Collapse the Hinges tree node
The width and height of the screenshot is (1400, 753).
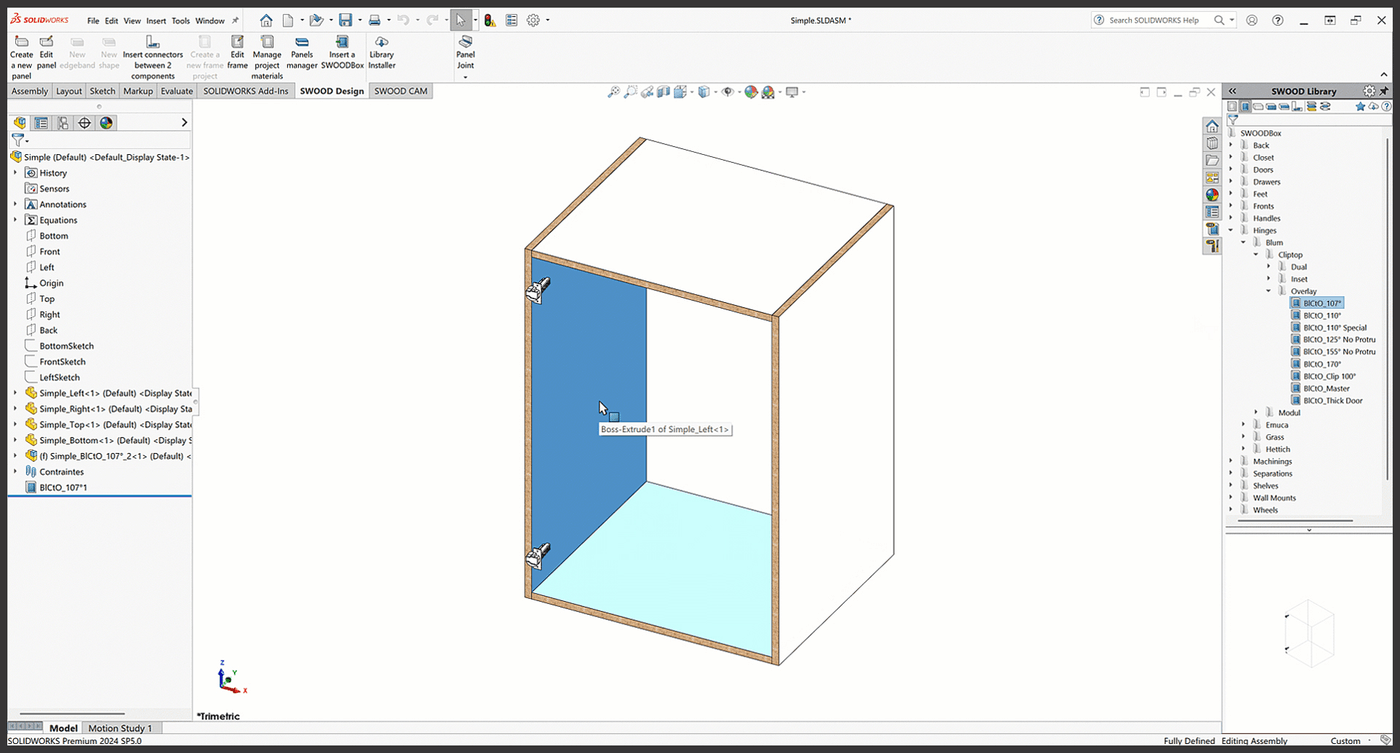1229,229
